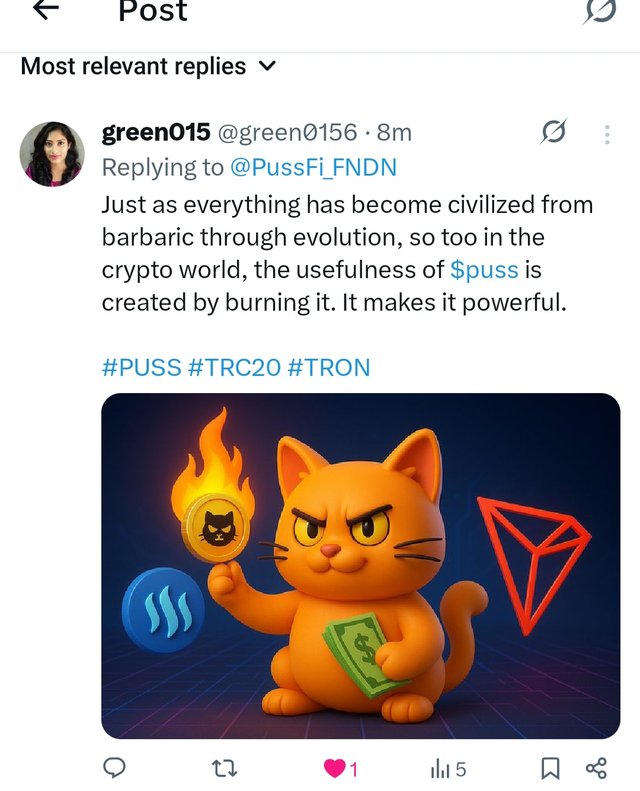Tap Grok icon beside green015's reply
The height and width of the screenshot is (791, 640).
[553, 131]
